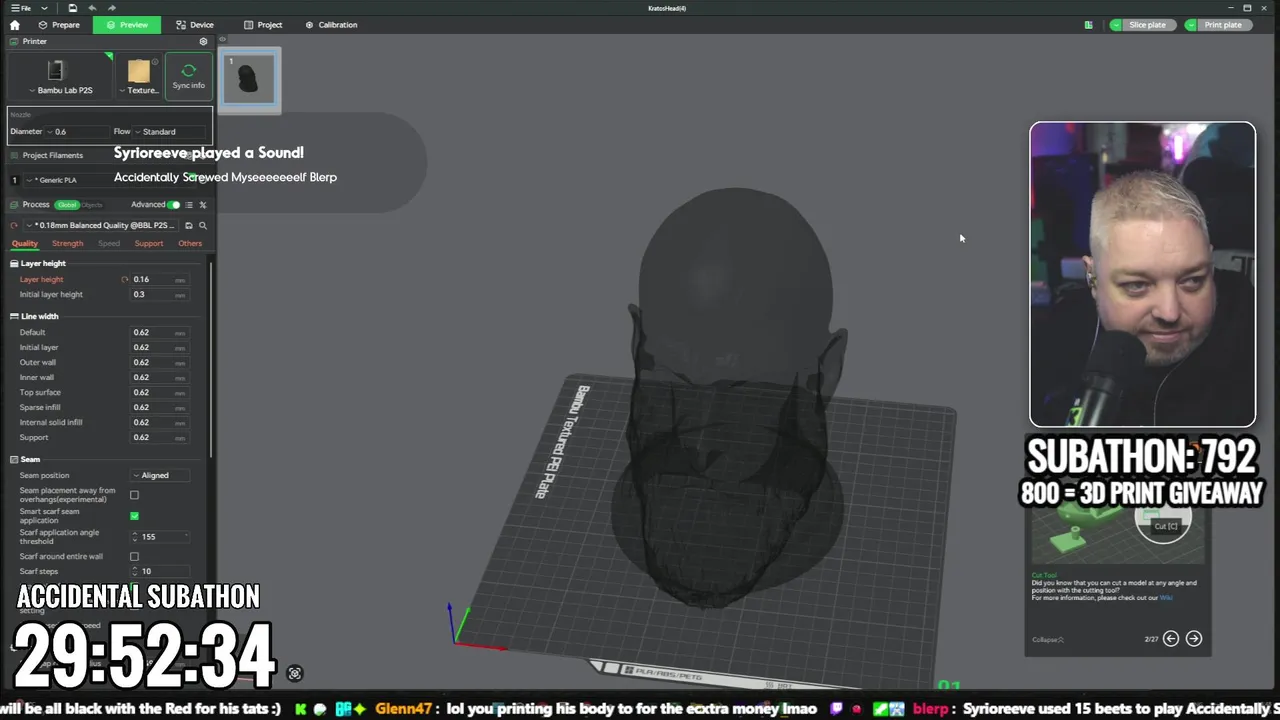Image resolution: width=1280 pixels, height=720 pixels.
Task: Open printer settings gear in Printer header
Action: (x=203, y=42)
